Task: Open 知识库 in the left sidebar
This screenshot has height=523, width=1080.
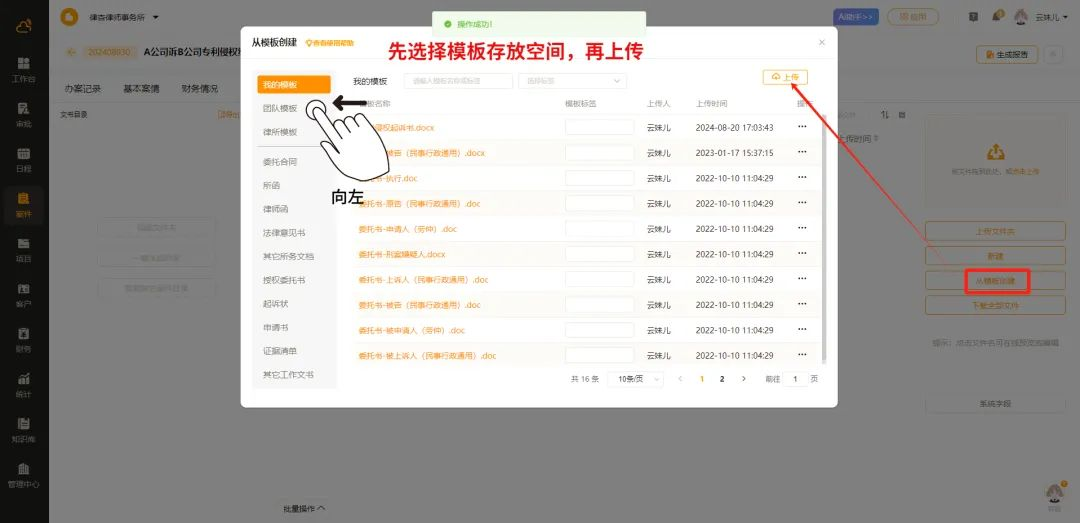Action: point(24,429)
